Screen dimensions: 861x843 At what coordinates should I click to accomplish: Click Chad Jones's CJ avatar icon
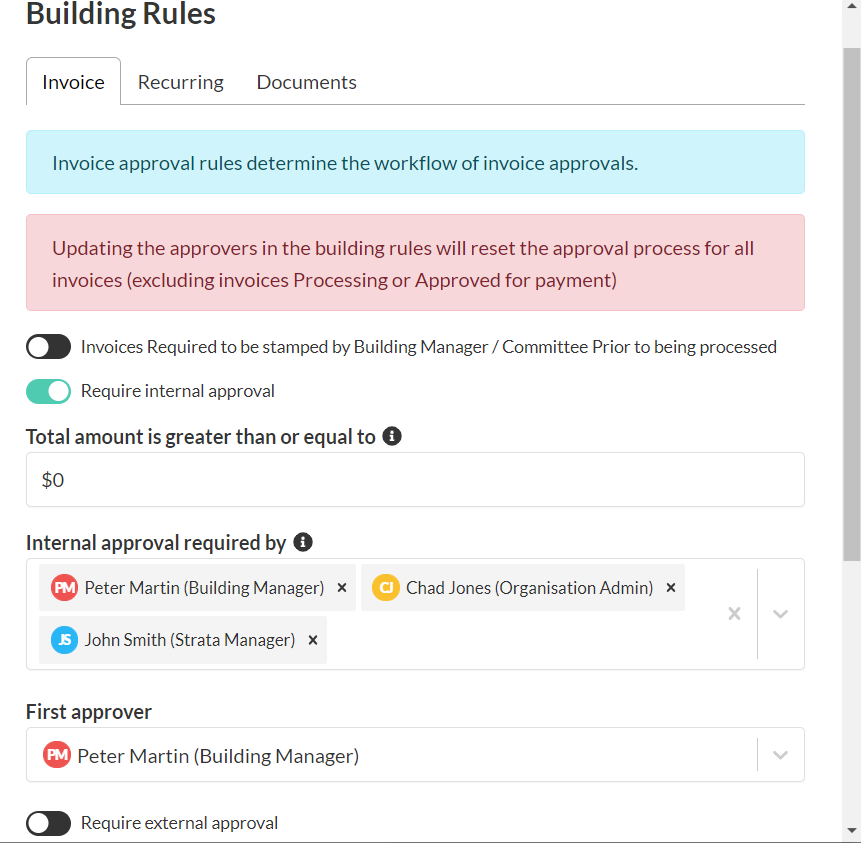[x=386, y=588]
